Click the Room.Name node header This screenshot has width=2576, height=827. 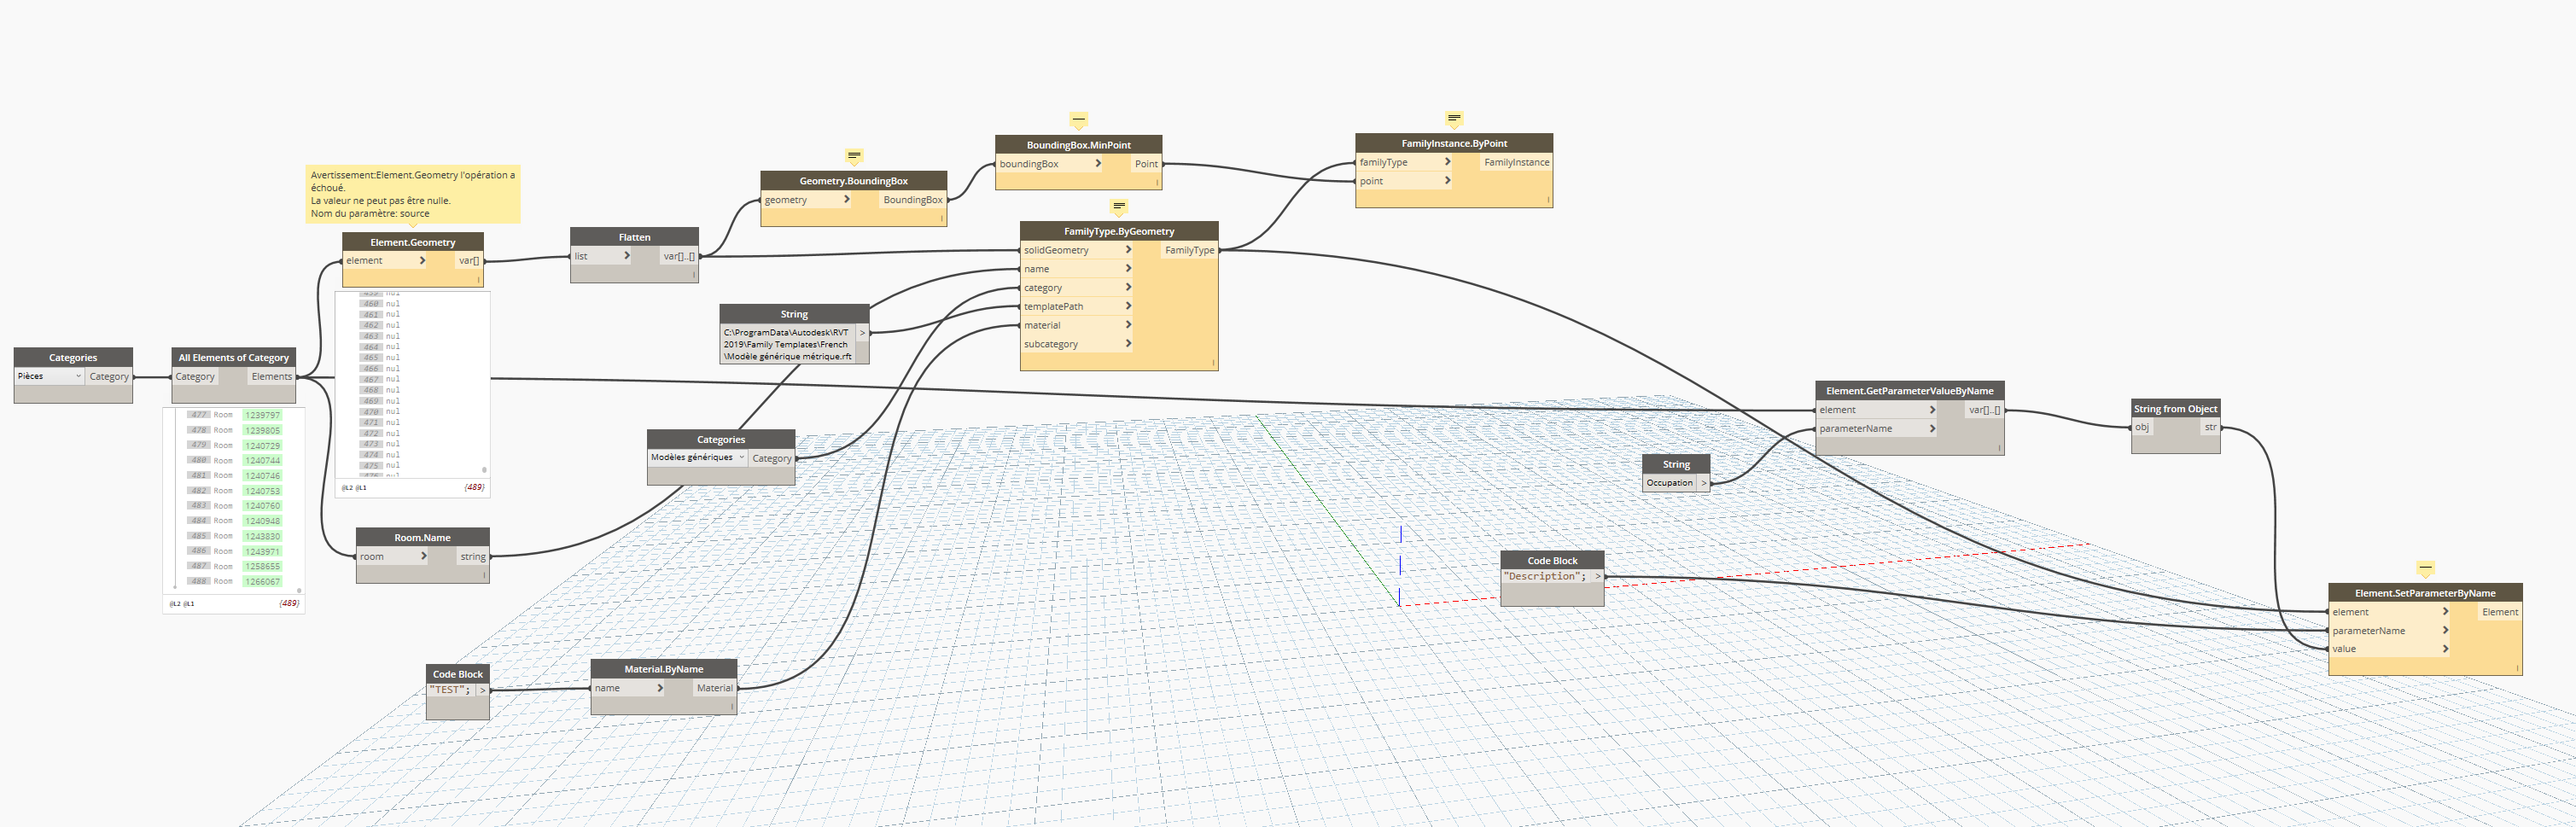(422, 537)
